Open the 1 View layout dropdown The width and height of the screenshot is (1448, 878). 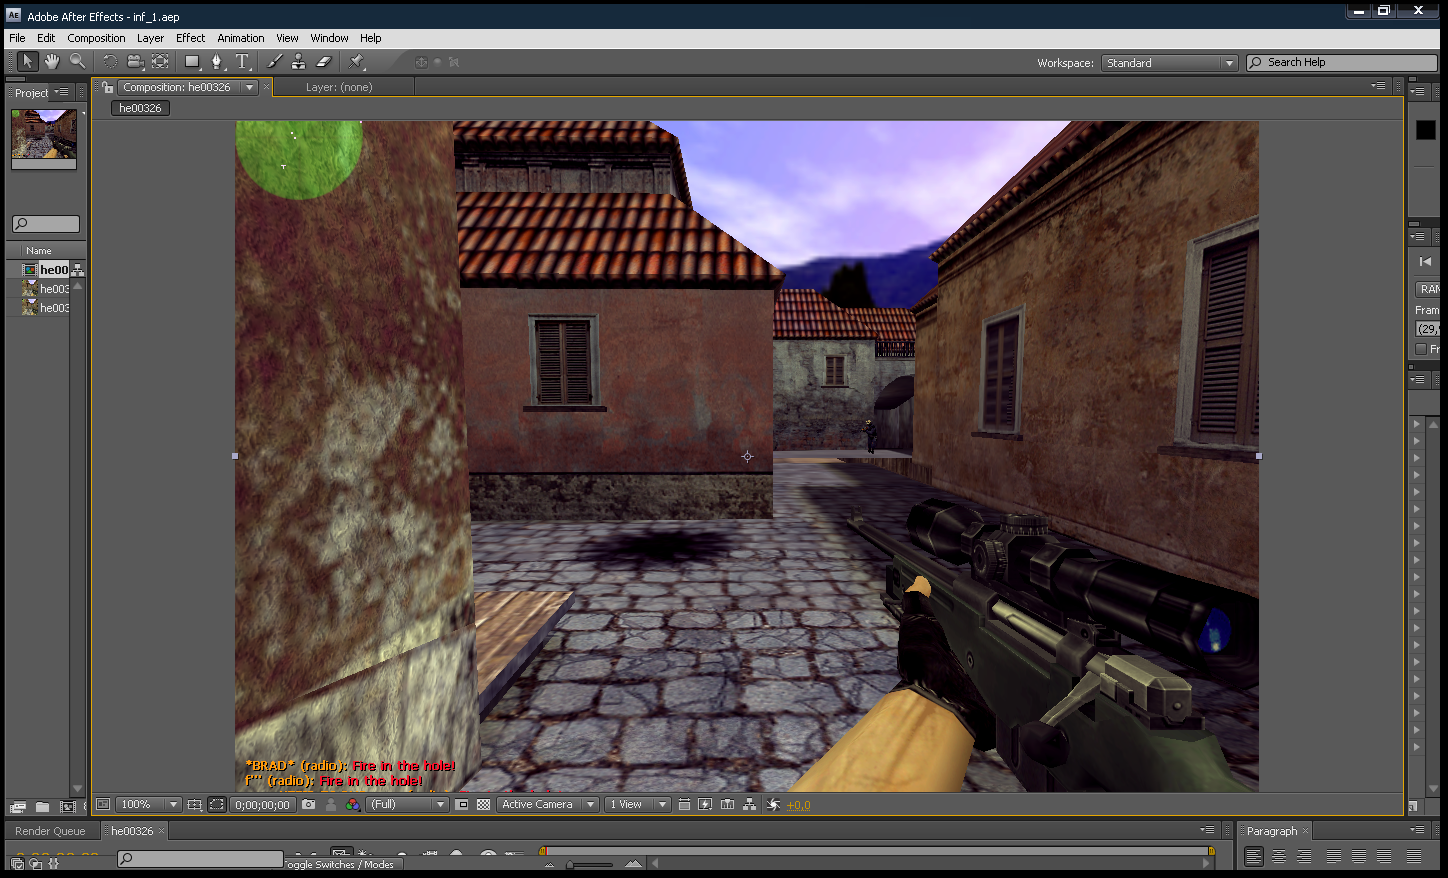pos(637,804)
